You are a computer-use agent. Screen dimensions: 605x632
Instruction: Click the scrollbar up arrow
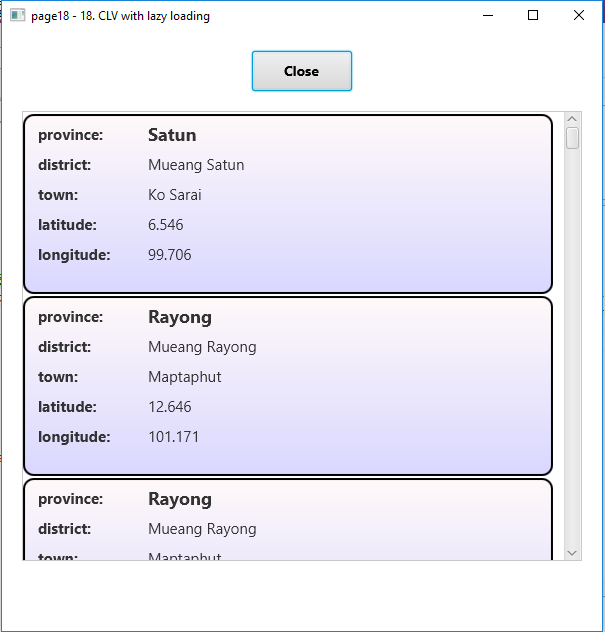(572, 119)
